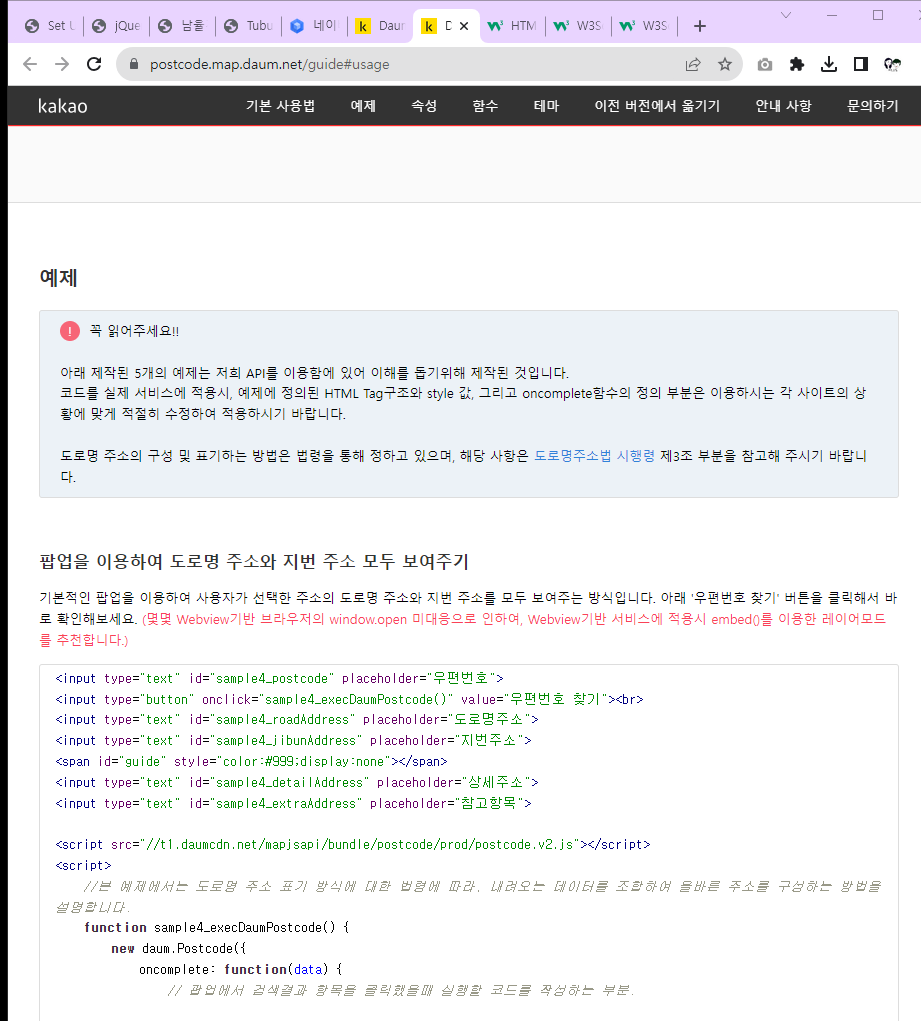
Task: Switch to the last W3S tab
Action: (645, 26)
